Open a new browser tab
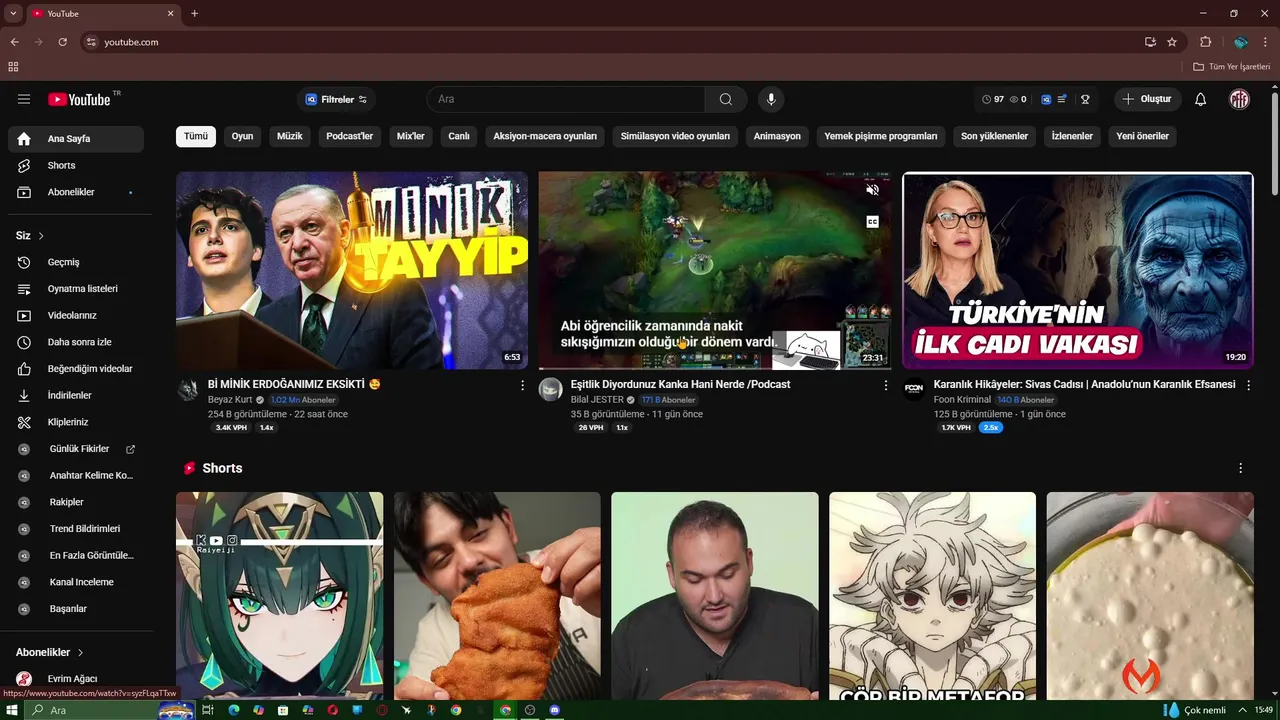Viewport: 1280px width, 720px height. [194, 13]
